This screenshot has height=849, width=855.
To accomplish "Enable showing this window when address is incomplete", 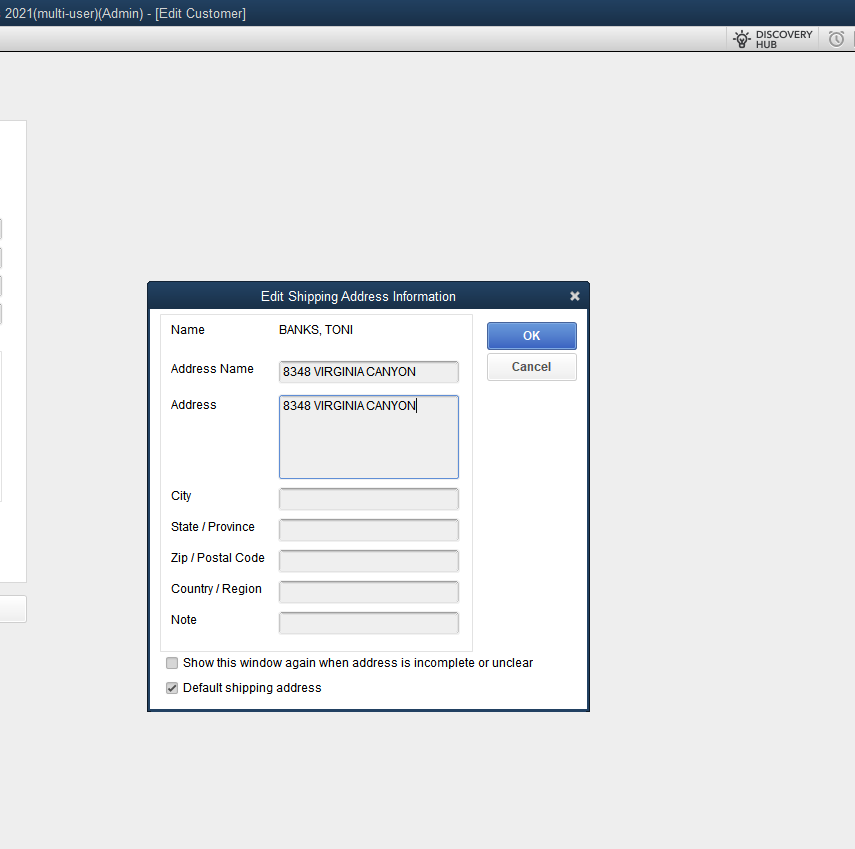I will coord(171,663).
